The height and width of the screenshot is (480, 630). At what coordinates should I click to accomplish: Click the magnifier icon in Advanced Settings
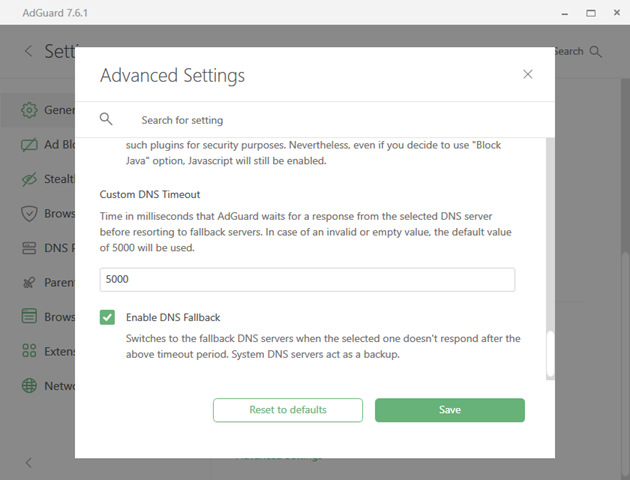tap(107, 119)
